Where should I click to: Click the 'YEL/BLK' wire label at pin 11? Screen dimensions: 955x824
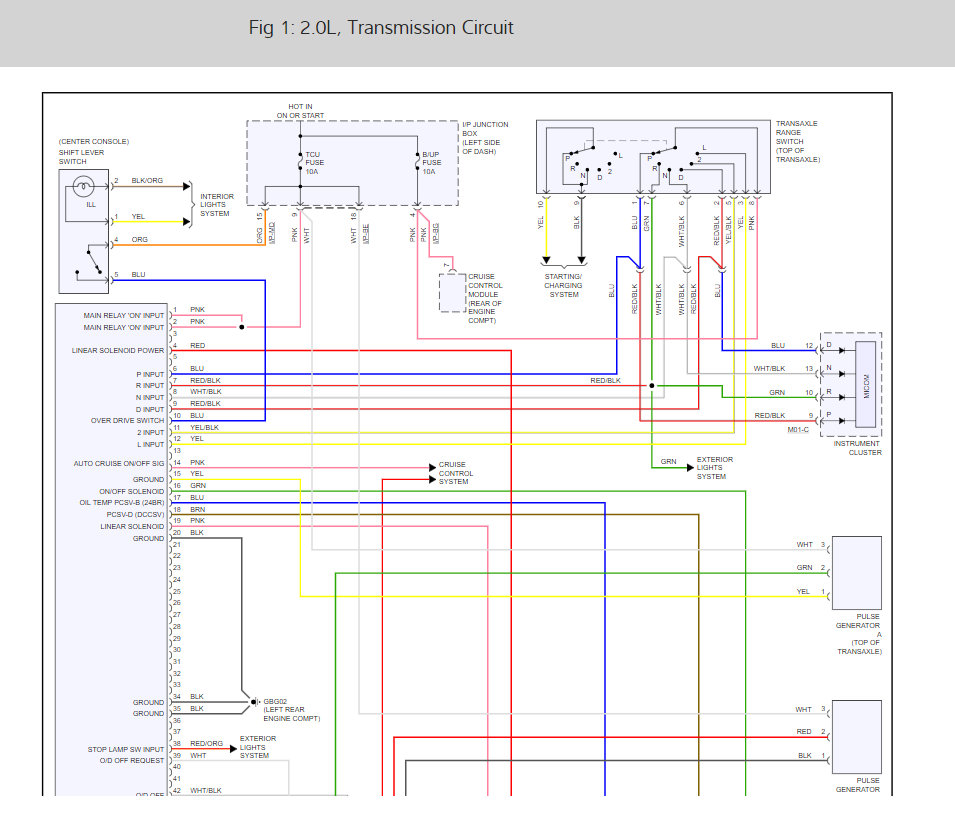click(x=204, y=428)
